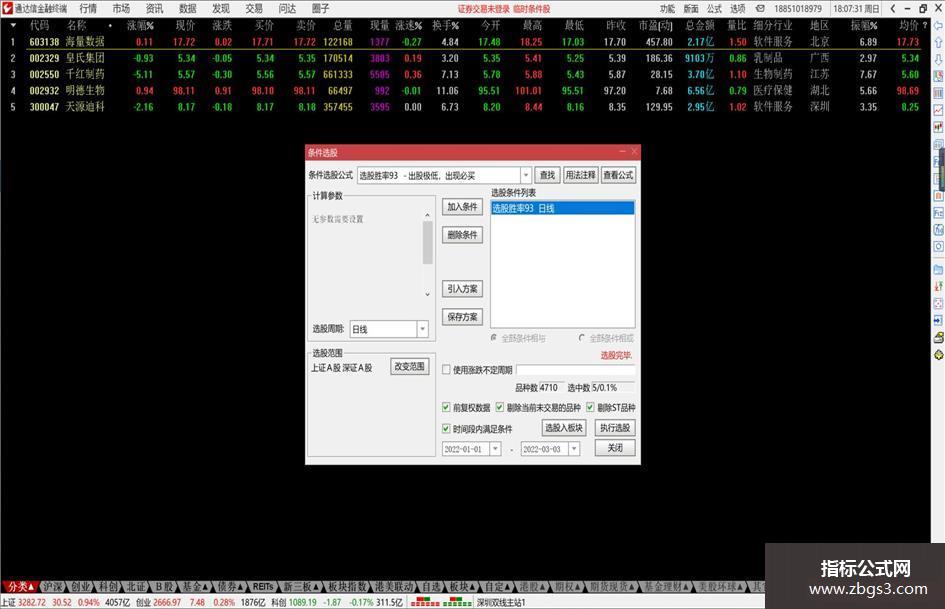This screenshot has width=945, height=609.
Task: Click the up arrow icon in right sidebar
Action: point(938,42)
